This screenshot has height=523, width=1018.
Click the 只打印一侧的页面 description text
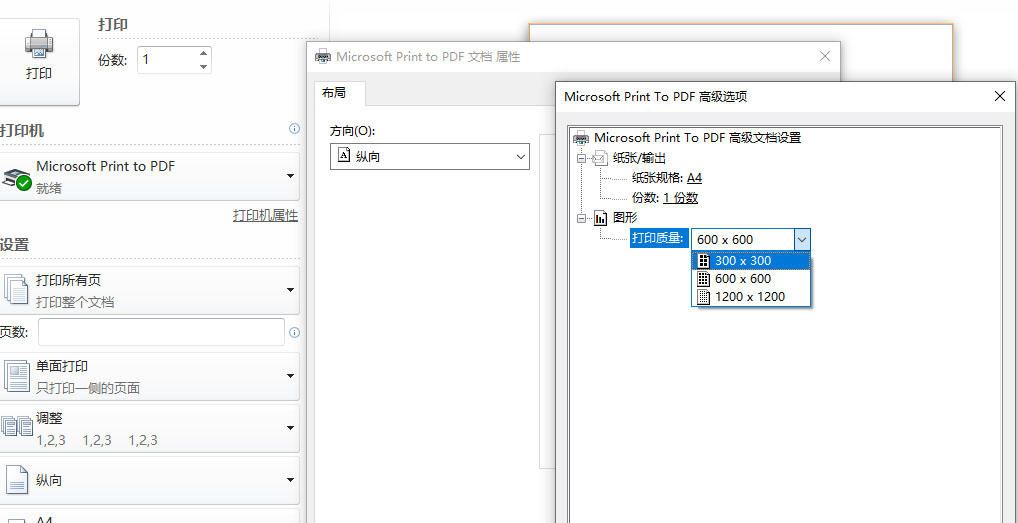pyautogui.click(x=88, y=389)
